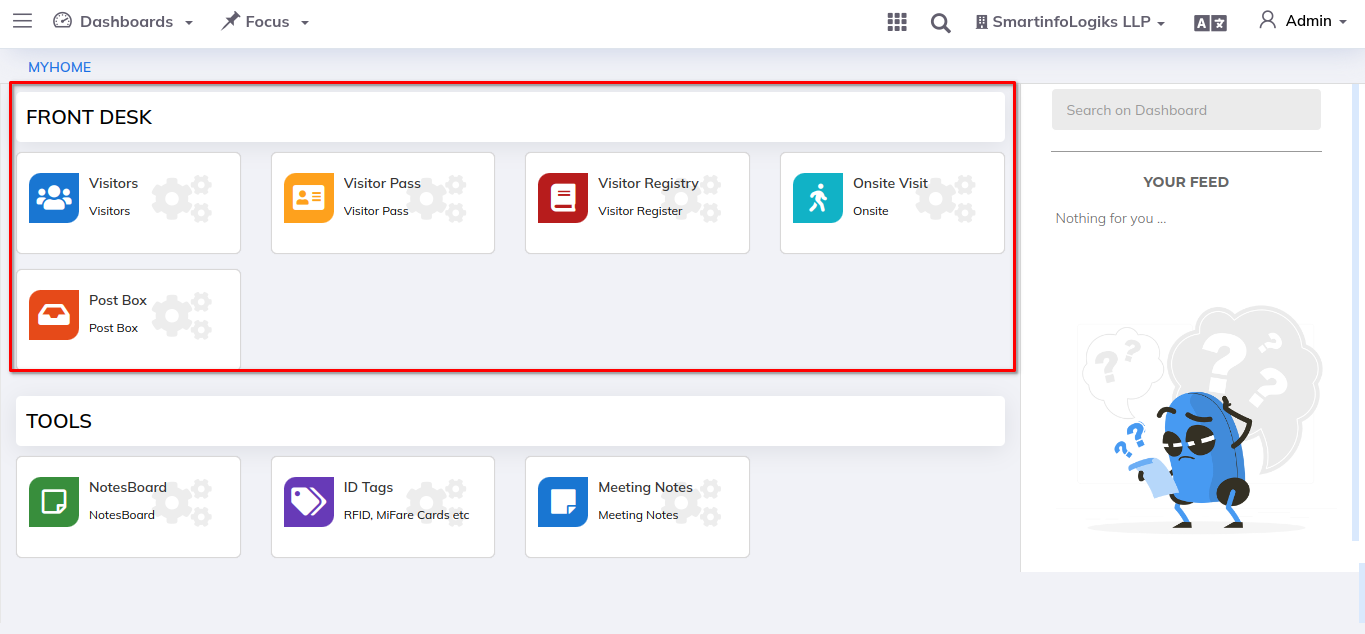
Task: Open the SmartinfoLogiks LLP company selector
Action: (x=1069, y=21)
